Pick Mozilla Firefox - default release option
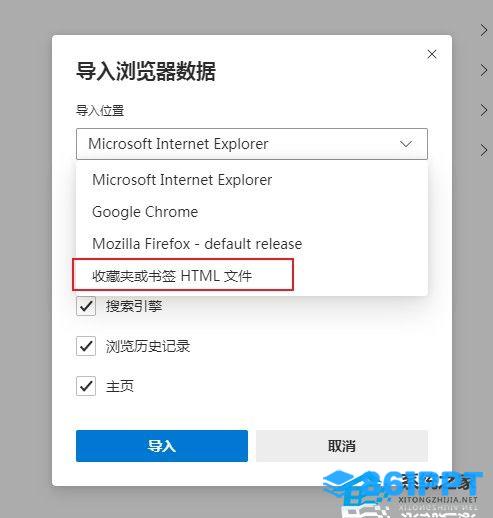493x518 pixels. click(x=252, y=244)
